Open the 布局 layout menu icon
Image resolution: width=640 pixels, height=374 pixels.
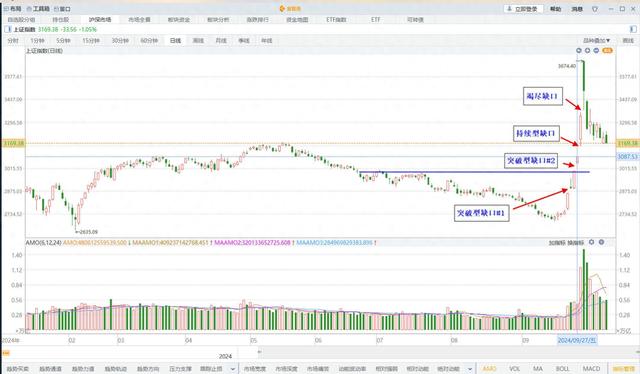[6, 9]
